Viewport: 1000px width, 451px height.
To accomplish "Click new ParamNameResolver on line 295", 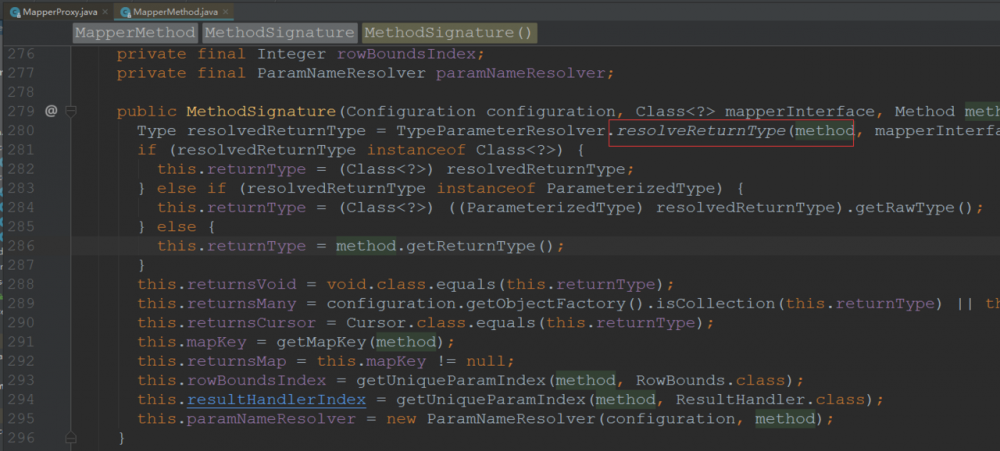I will click(491, 419).
